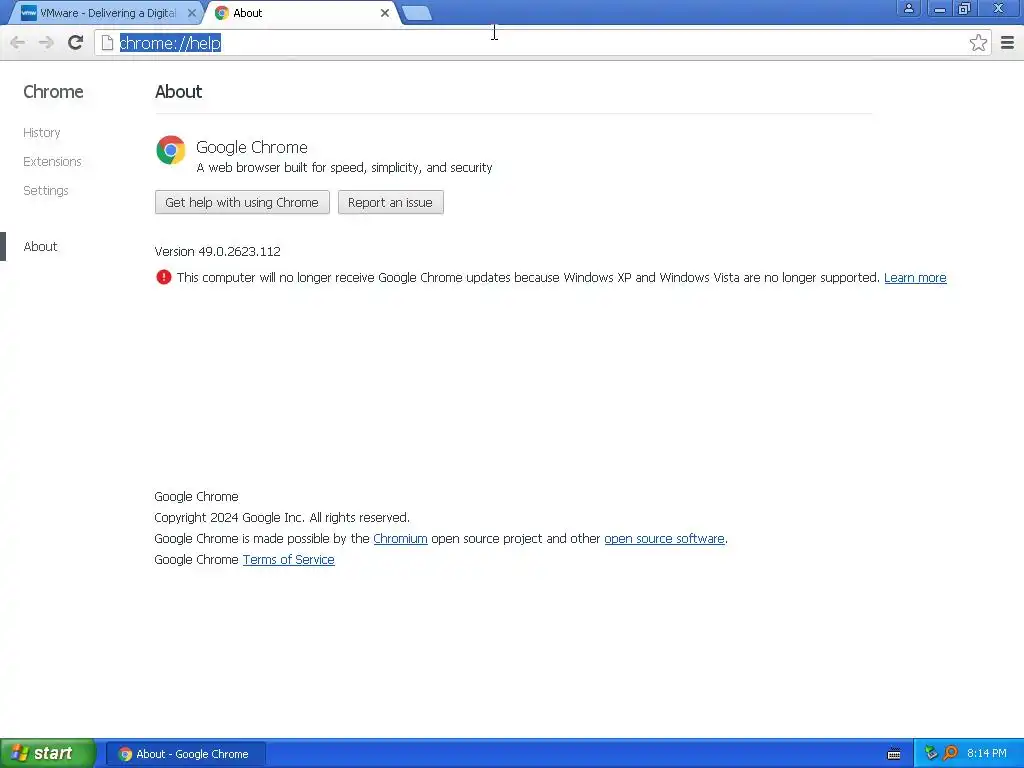Open the Learn more link

(915, 278)
